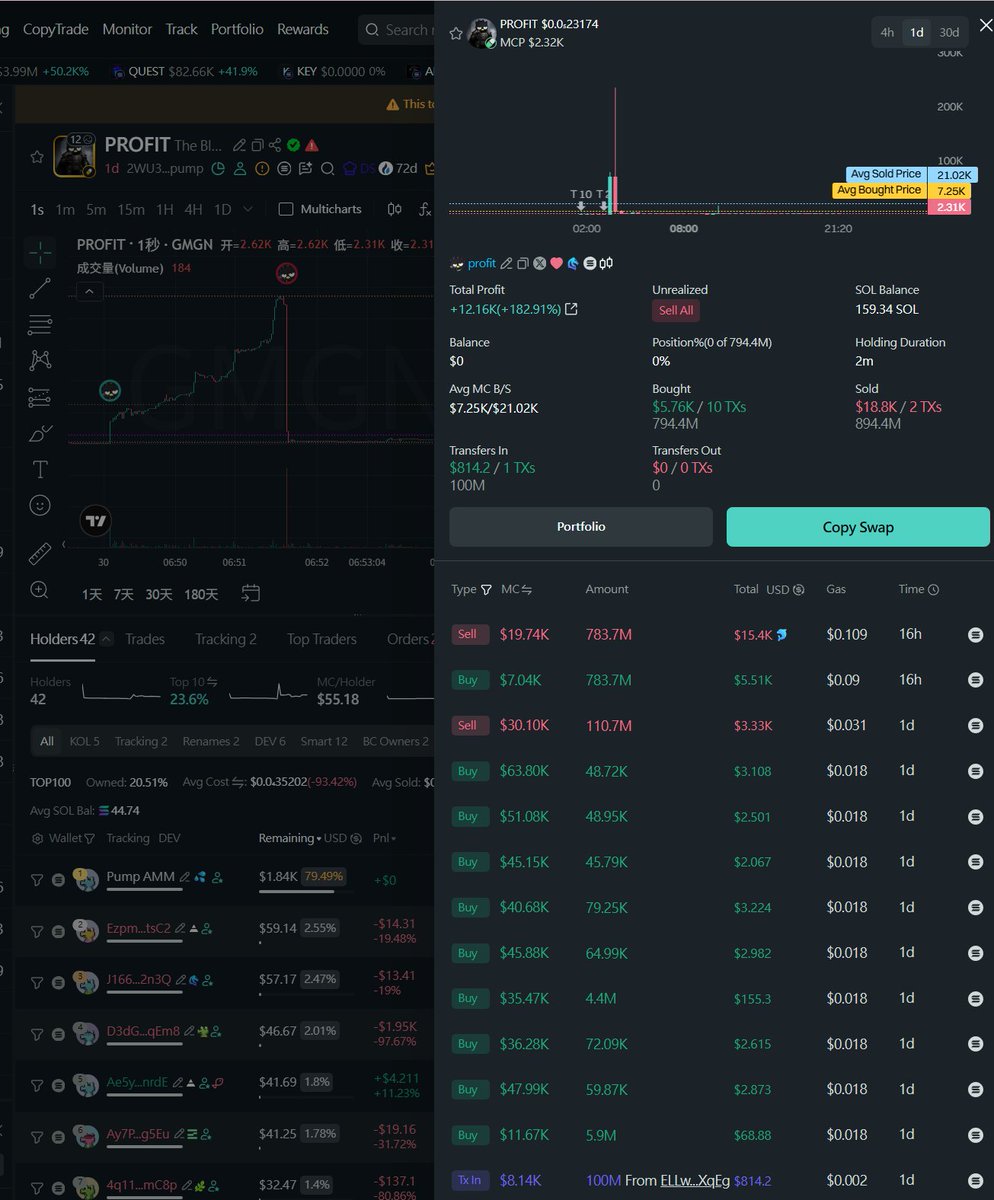Open the X profile icon beside profit wallet
The width and height of the screenshot is (994, 1200).
point(540,263)
